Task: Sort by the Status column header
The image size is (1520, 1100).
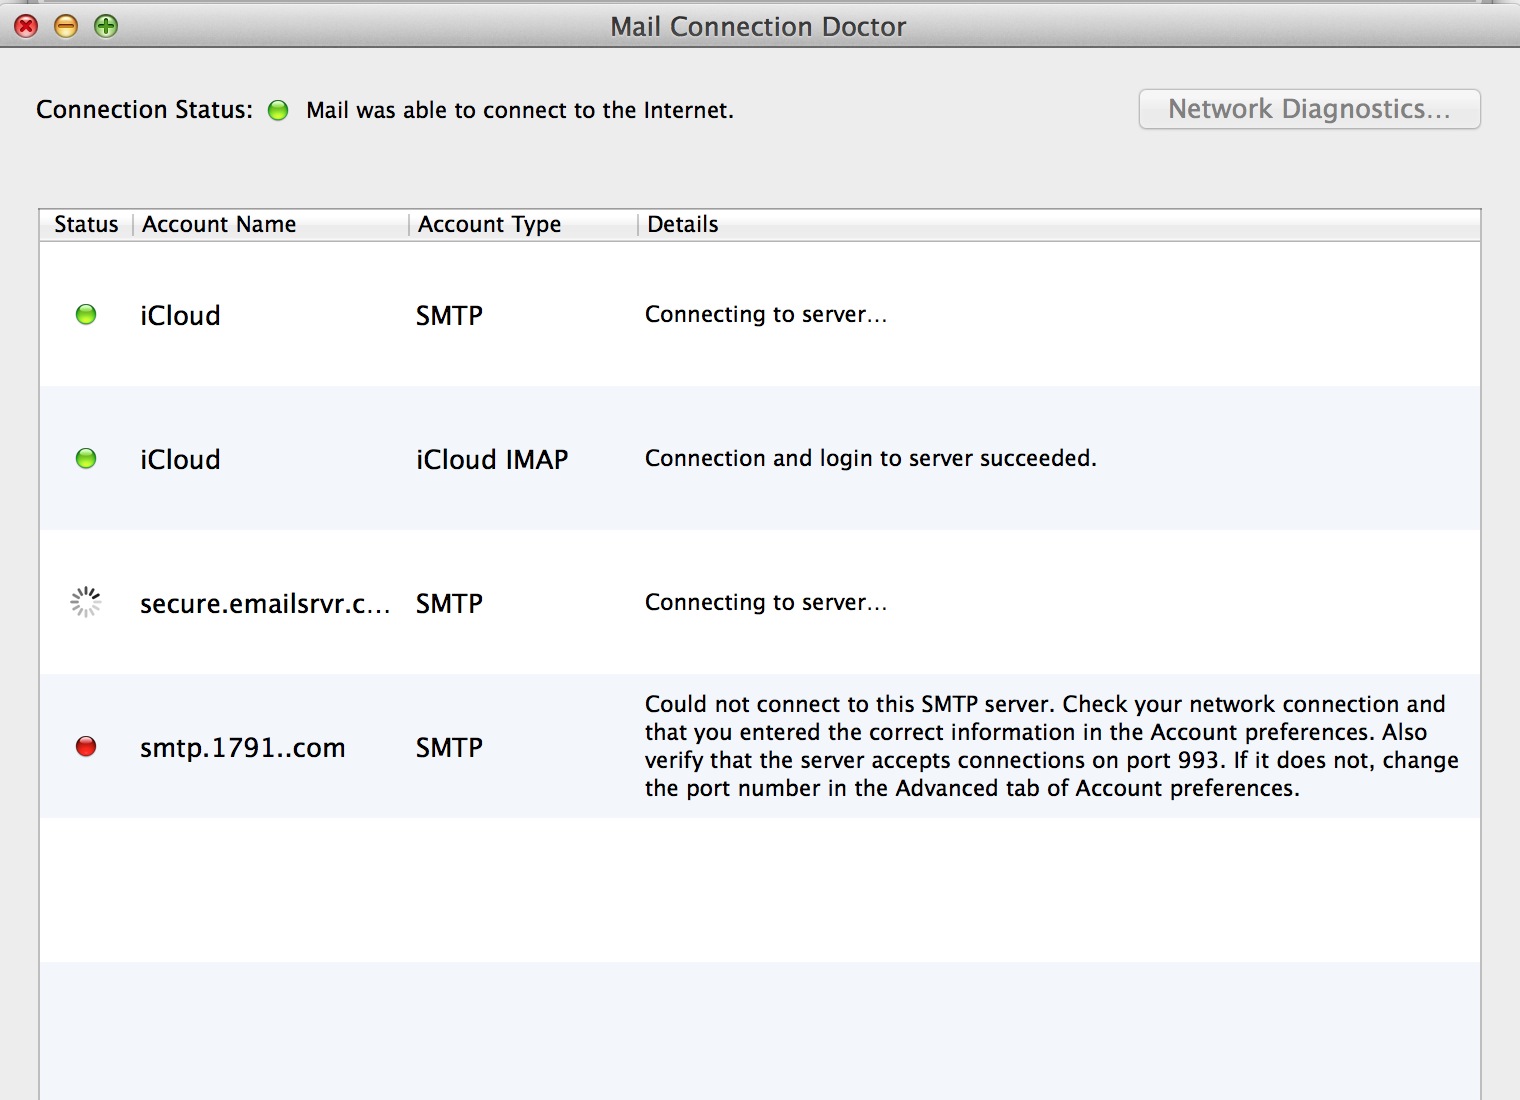Action: pyautogui.click(x=86, y=224)
